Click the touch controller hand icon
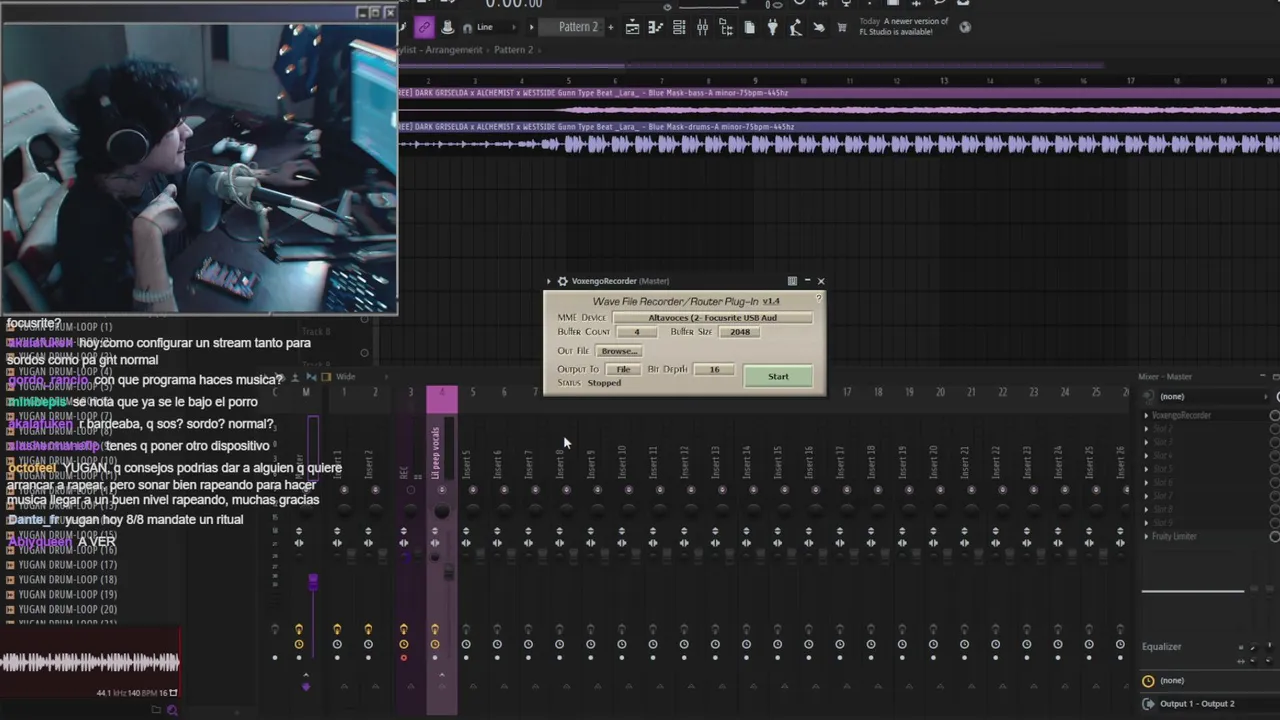1280x720 pixels. pos(819,27)
